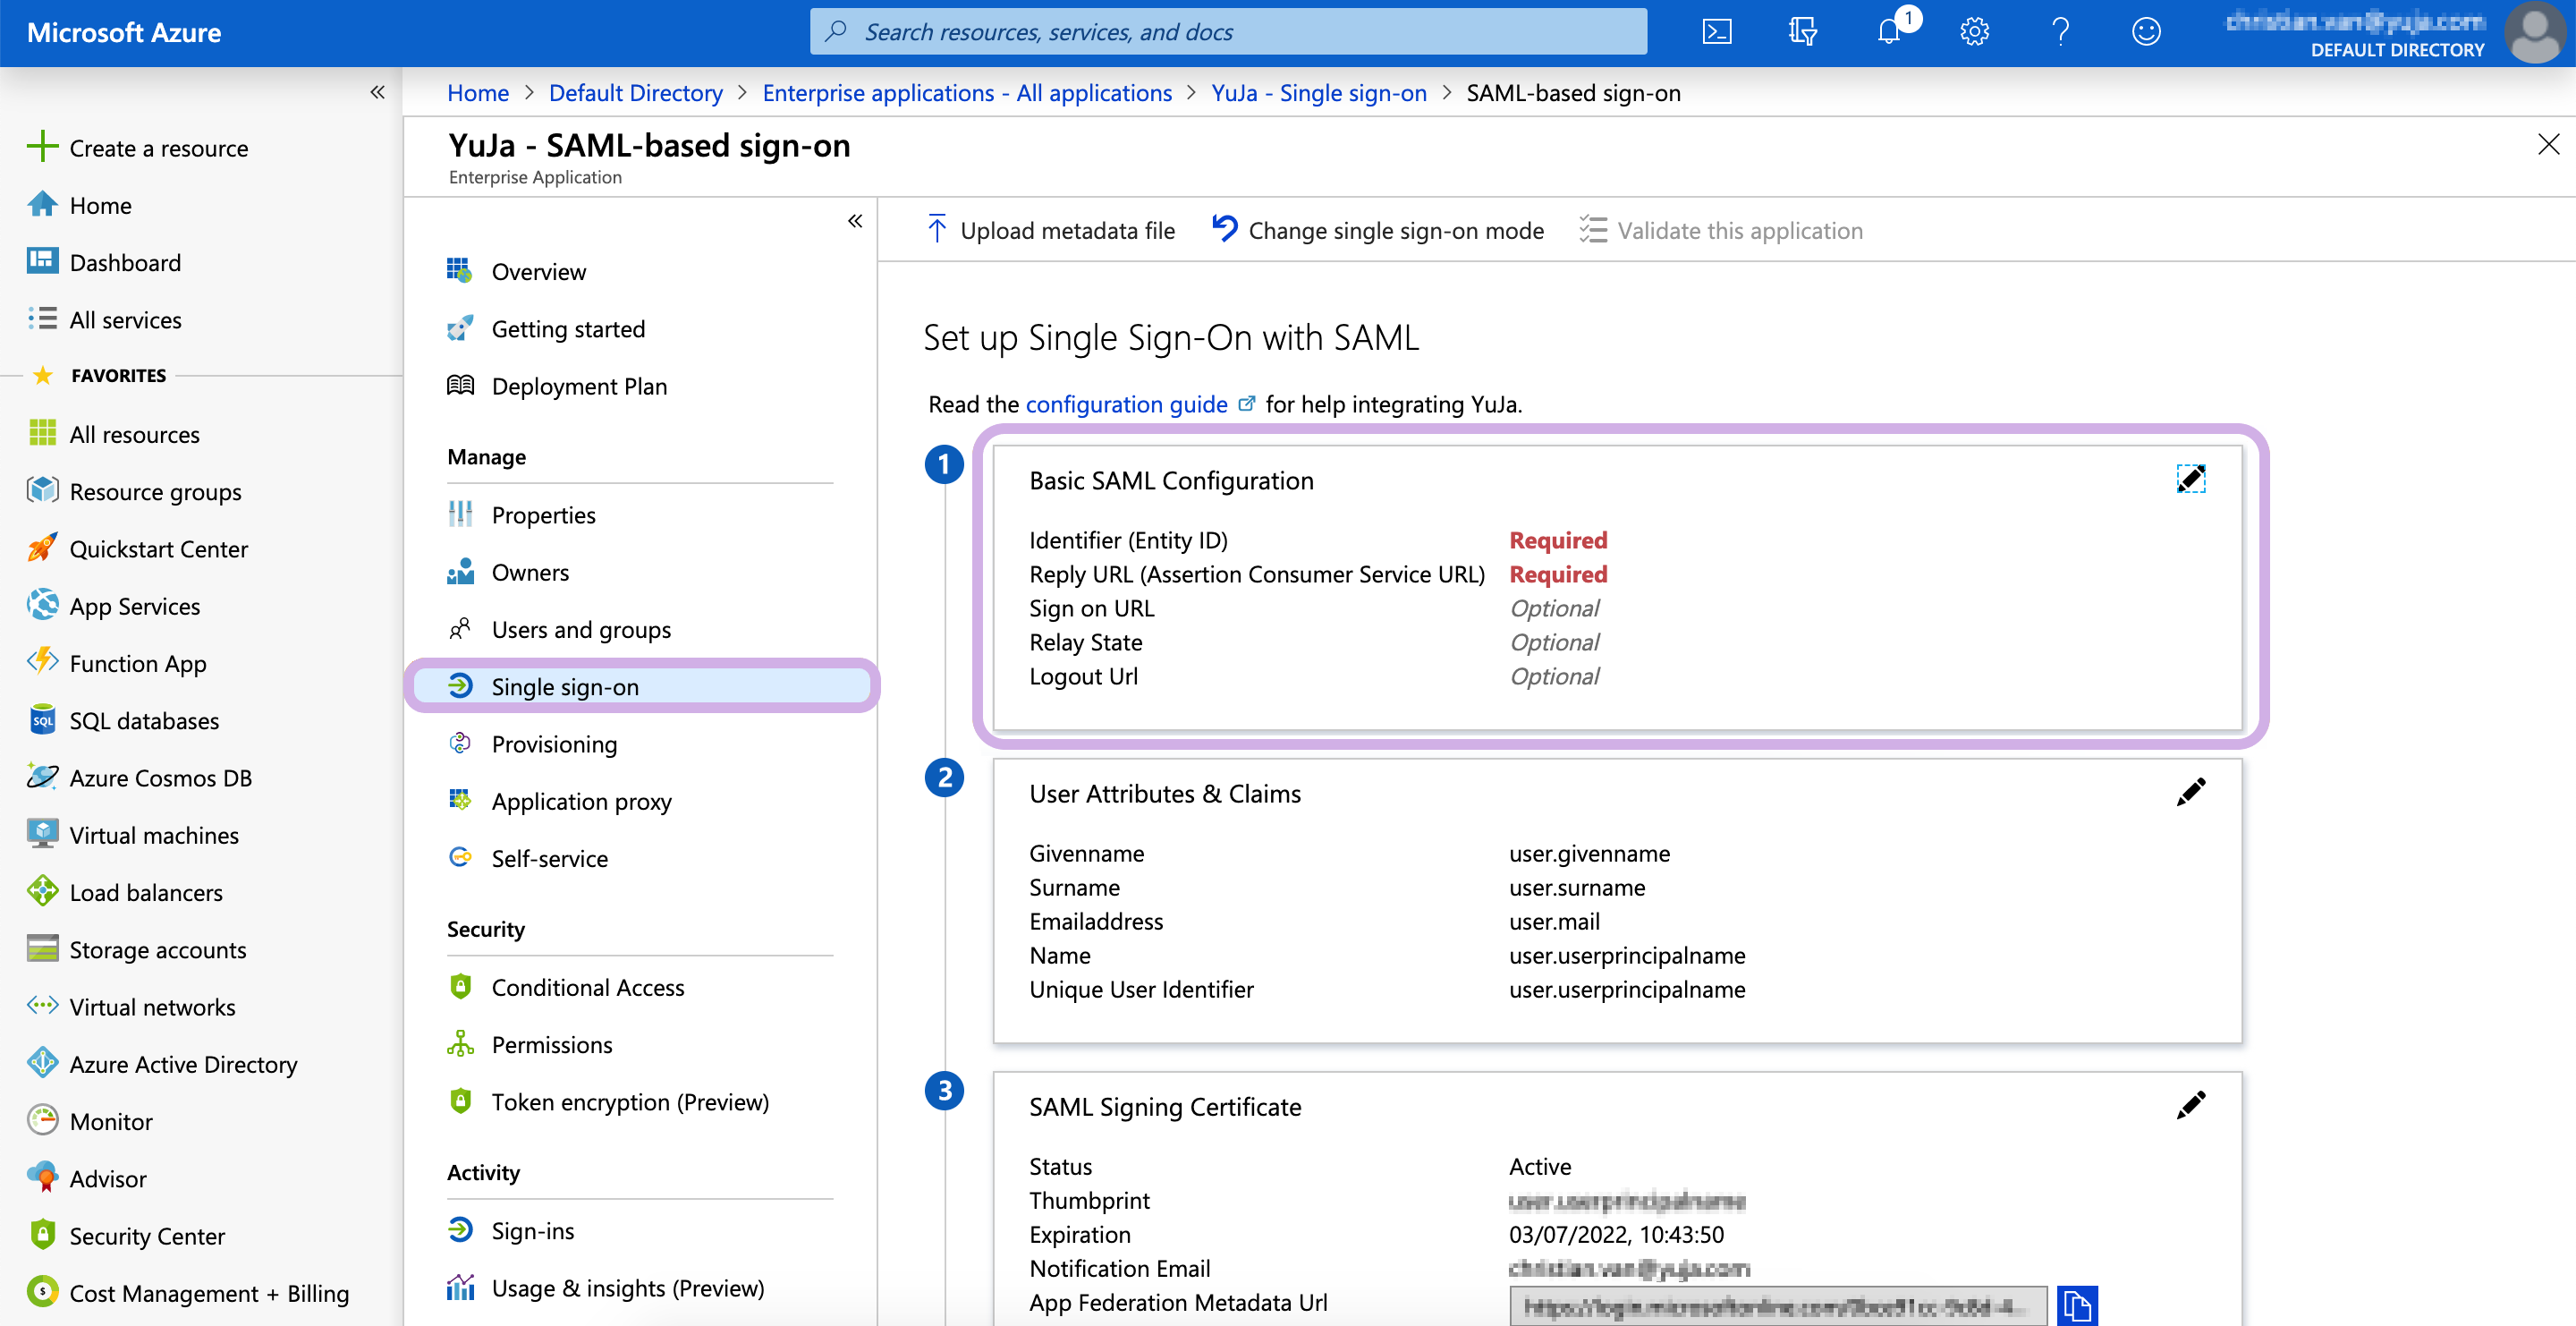Go to Enterprise applications breadcrumb link

point(966,93)
